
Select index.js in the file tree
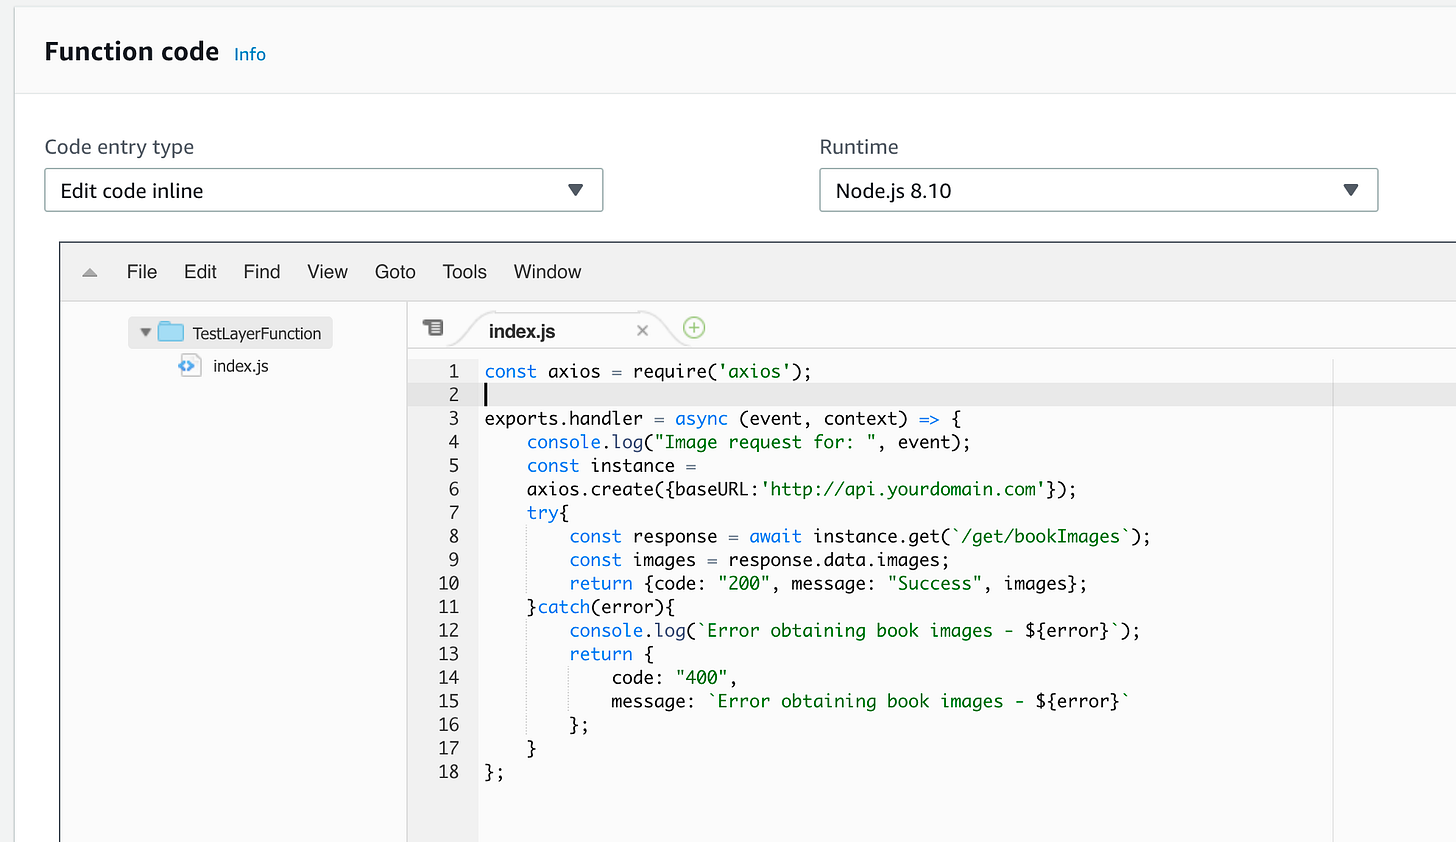point(240,365)
